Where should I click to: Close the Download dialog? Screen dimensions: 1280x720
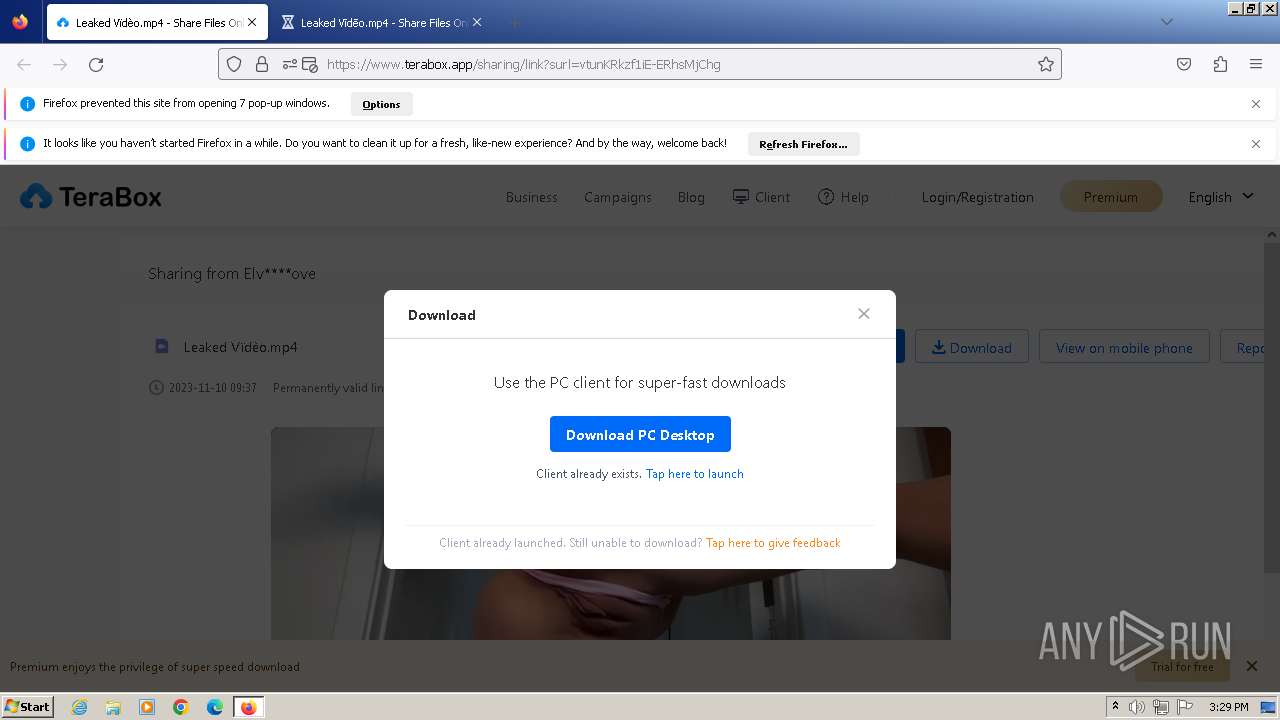[x=864, y=314]
